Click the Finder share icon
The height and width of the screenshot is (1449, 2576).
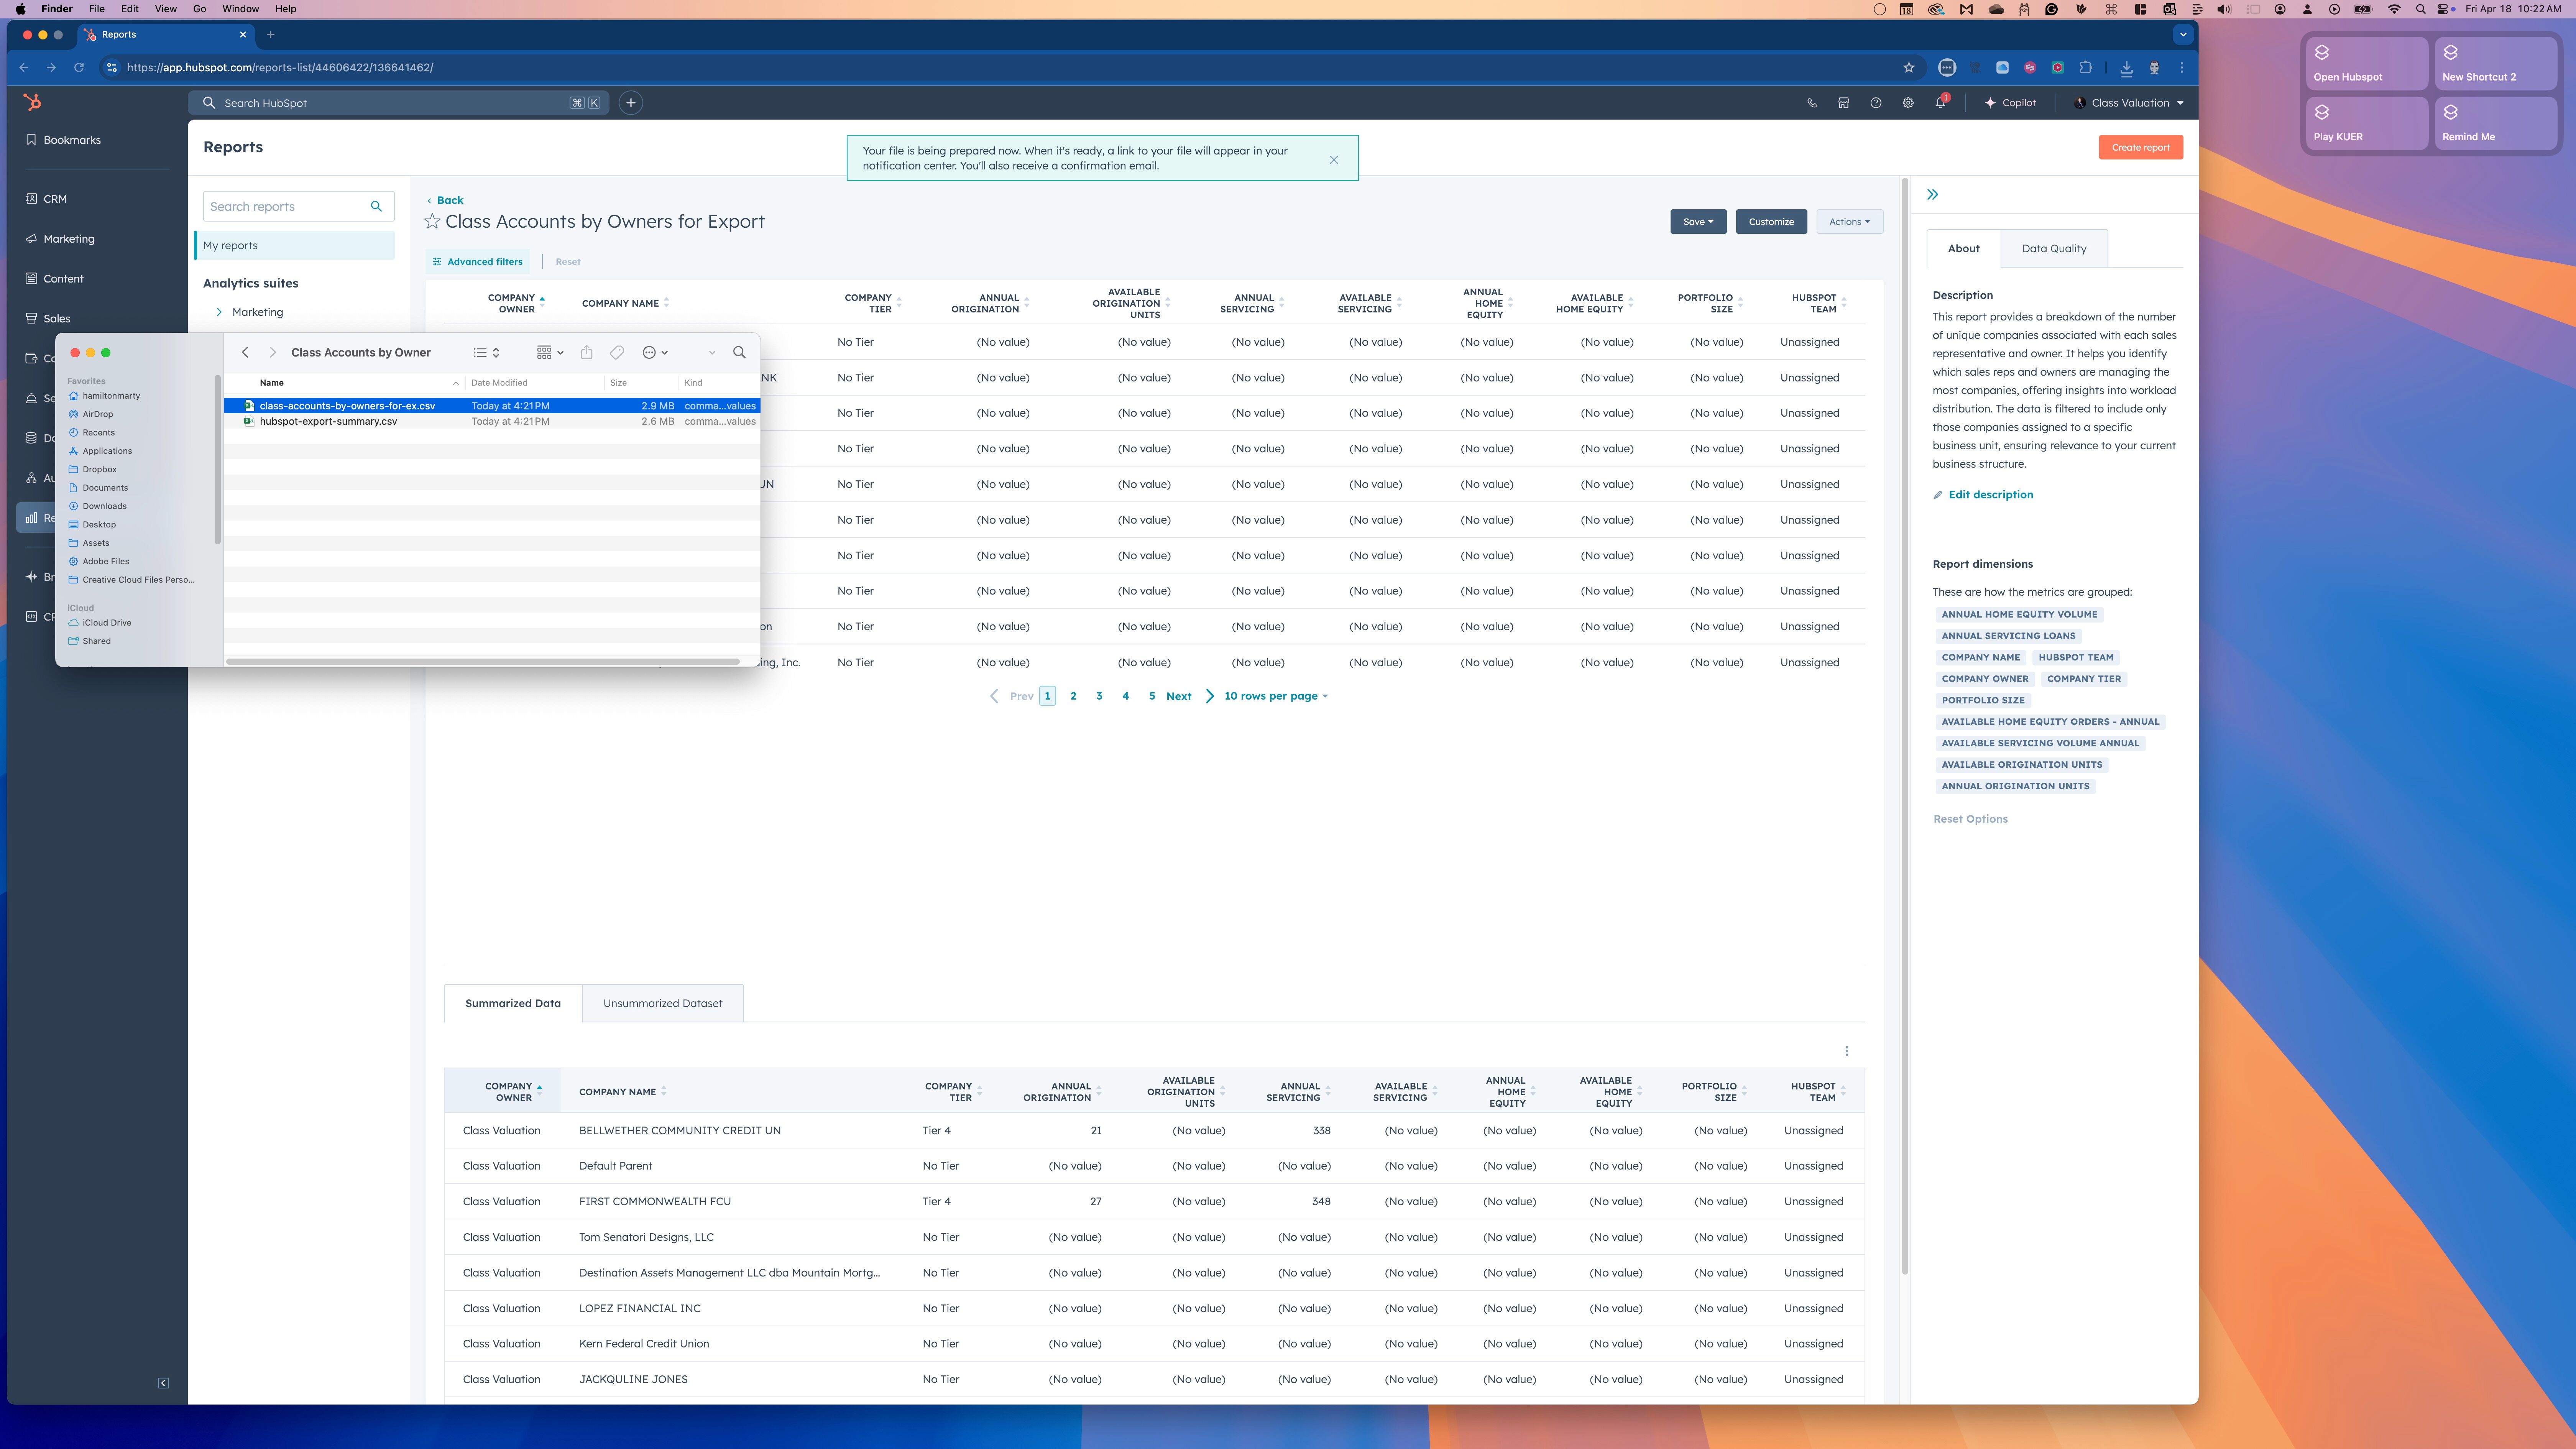(x=587, y=352)
